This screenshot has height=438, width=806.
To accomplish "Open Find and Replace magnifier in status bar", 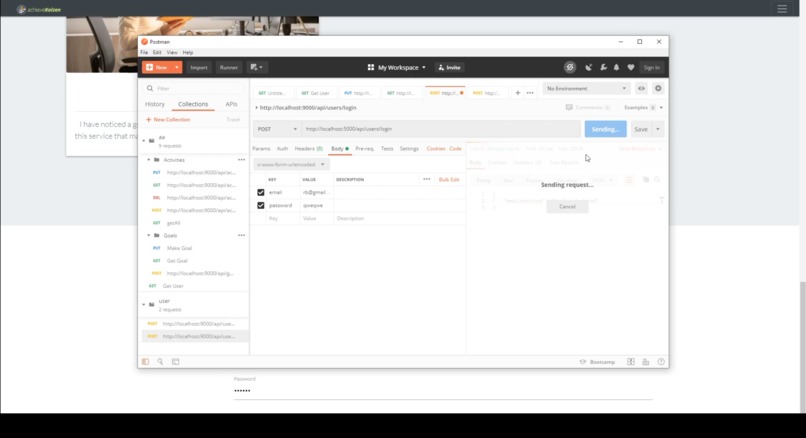I will coord(160,362).
